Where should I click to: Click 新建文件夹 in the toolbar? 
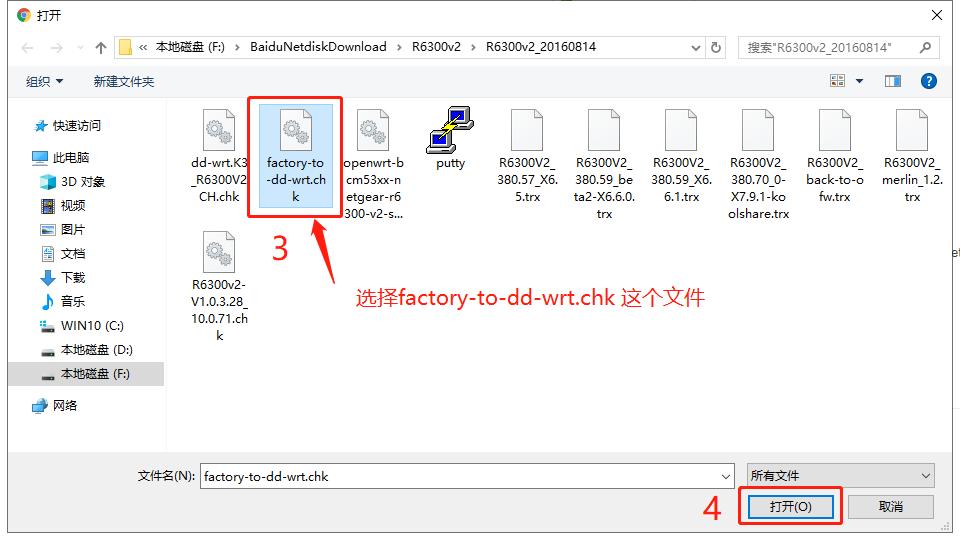point(124,81)
